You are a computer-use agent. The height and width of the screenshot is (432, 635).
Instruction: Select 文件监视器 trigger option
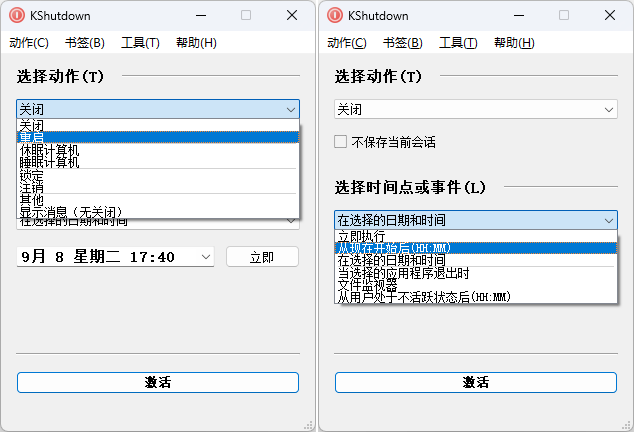[476, 285]
